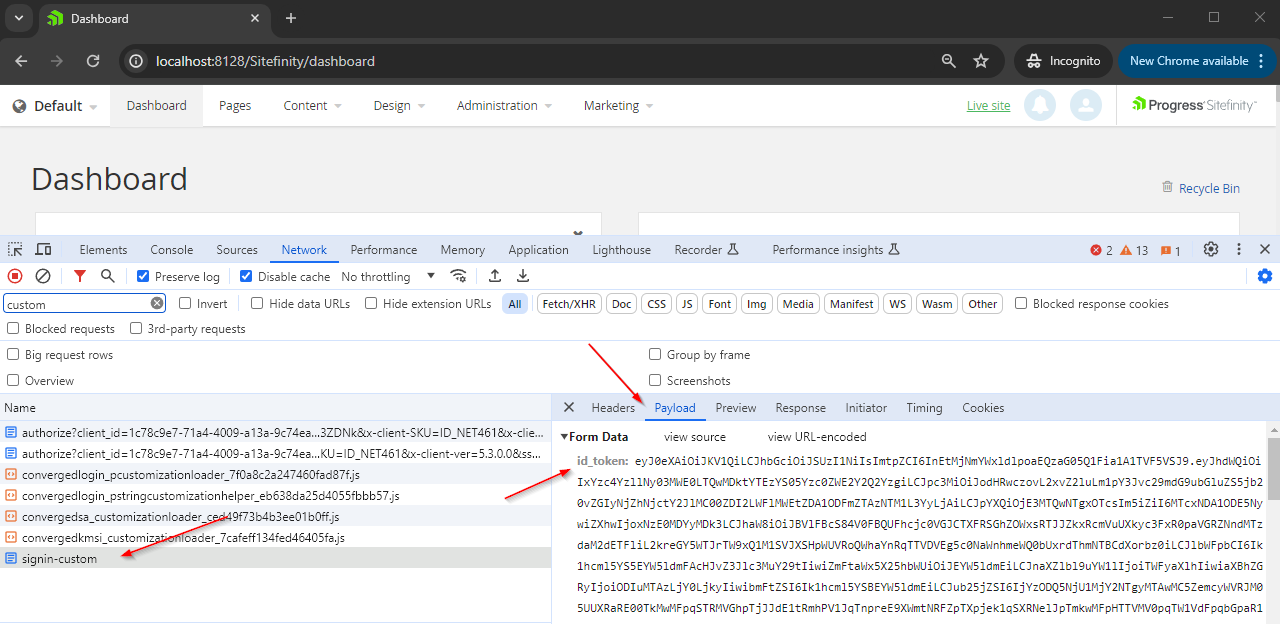
Task: Open DevTools settings gear icon
Action: pos(1211,249)
